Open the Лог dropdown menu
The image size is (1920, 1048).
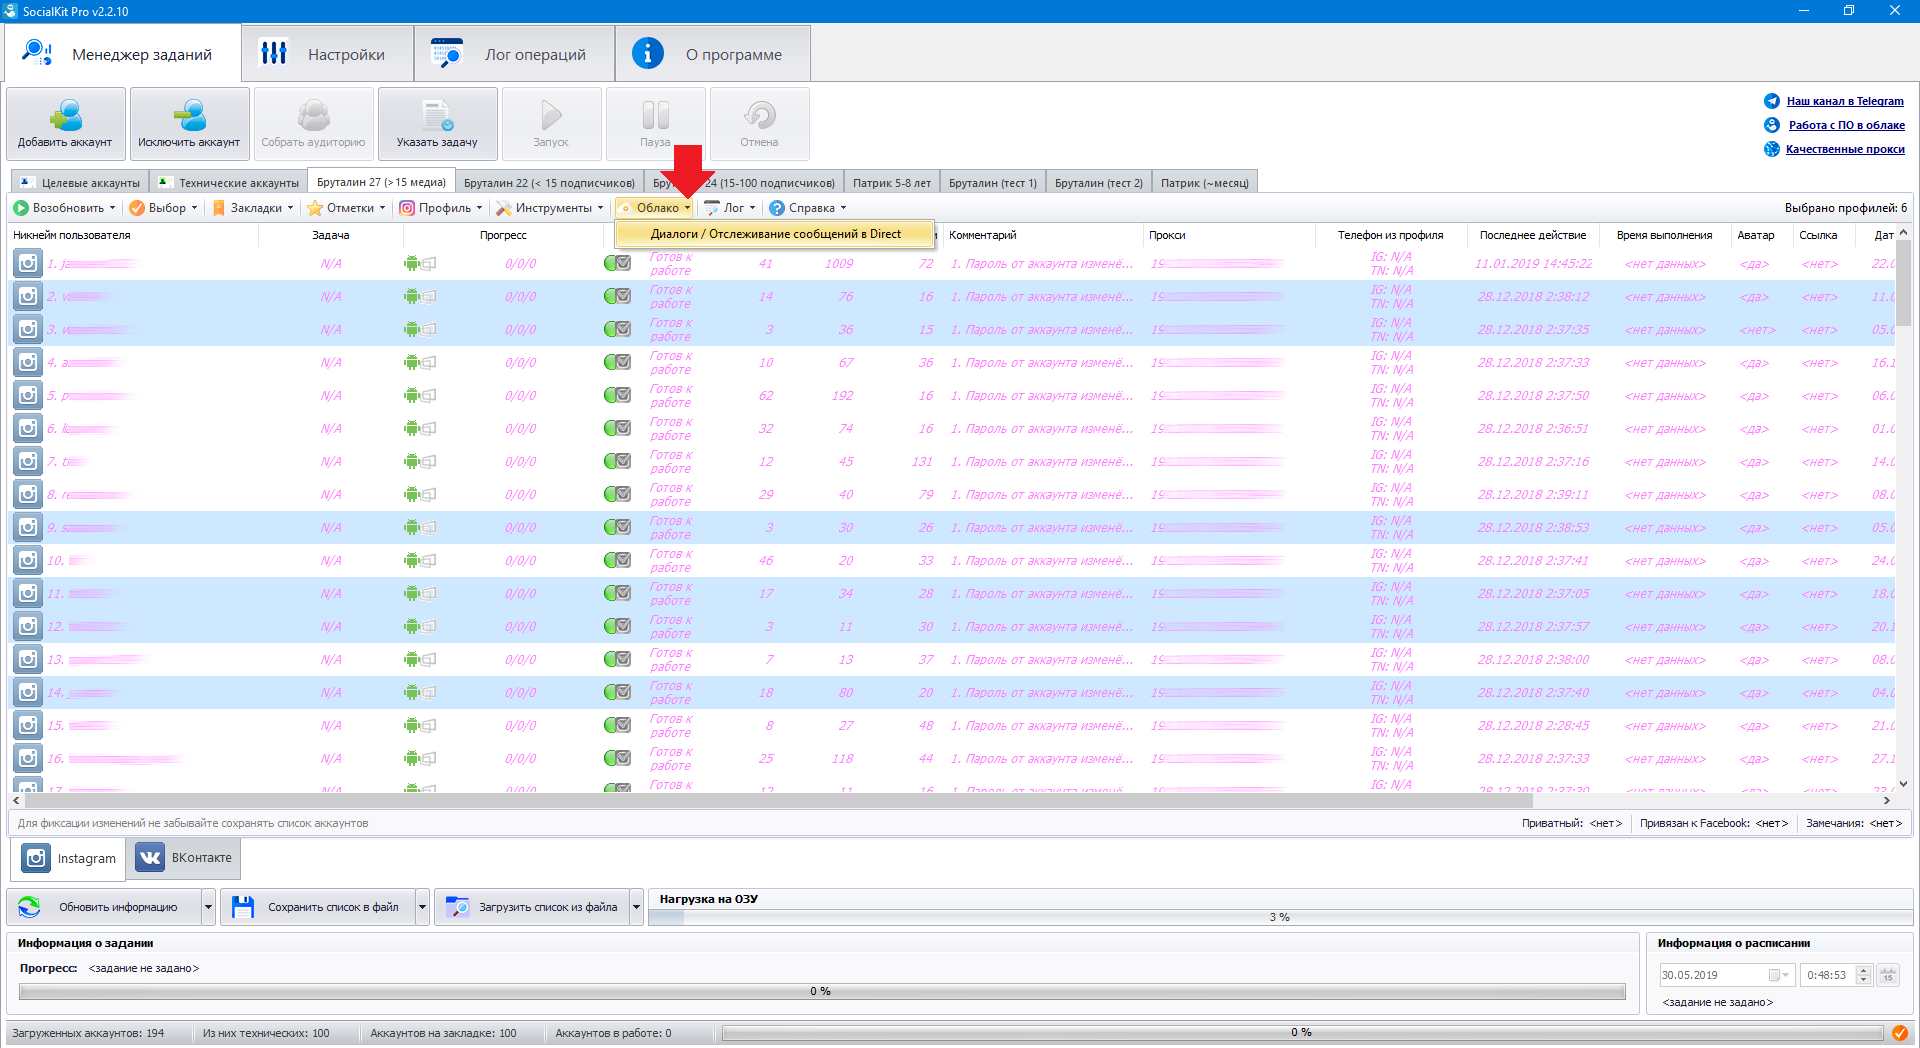tap(729, 208)
